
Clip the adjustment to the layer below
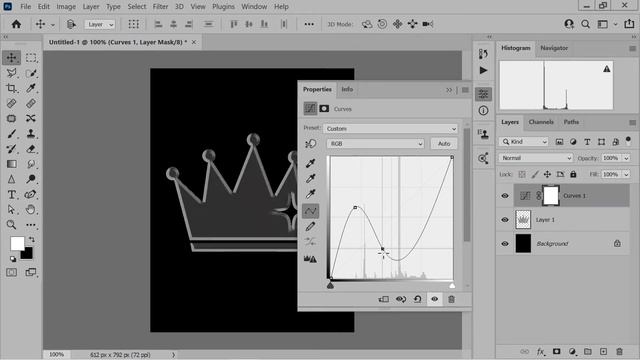click(x=384, y=299)
